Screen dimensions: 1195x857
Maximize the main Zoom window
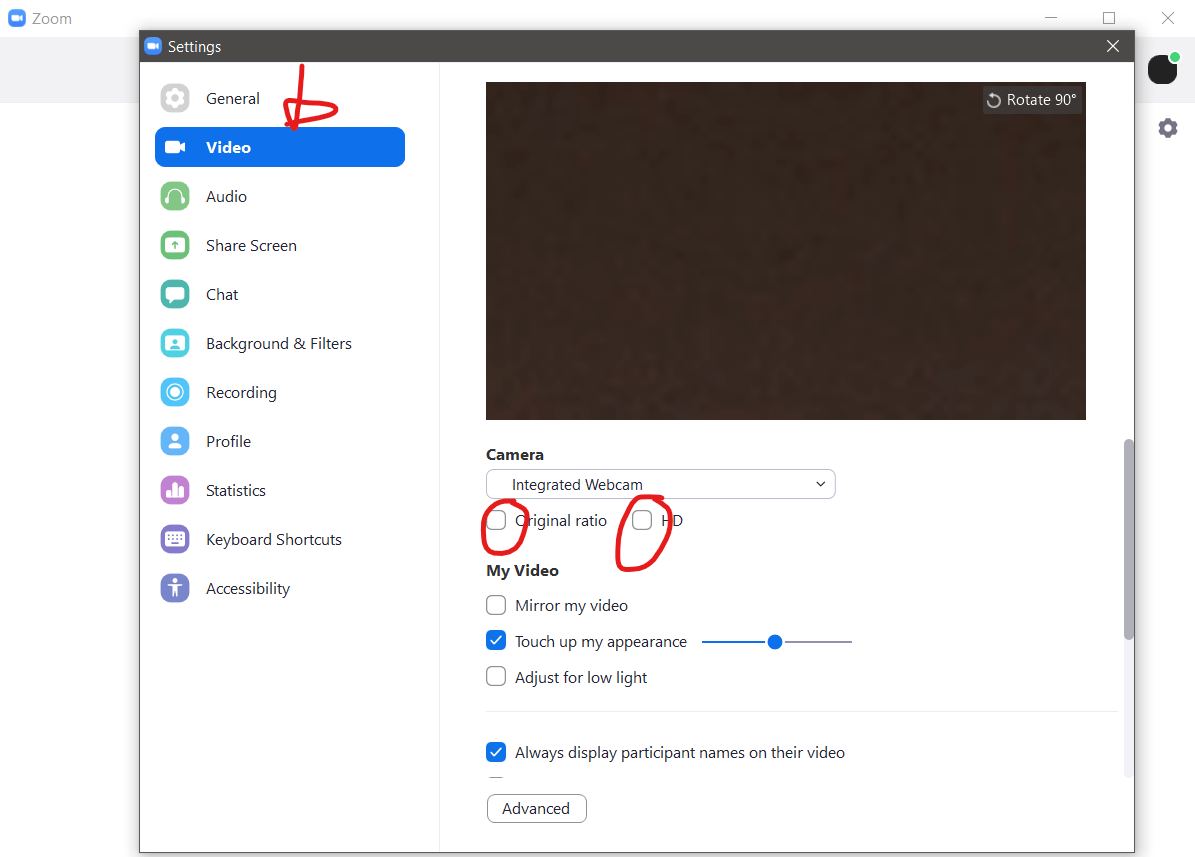tap(1109, 18)
